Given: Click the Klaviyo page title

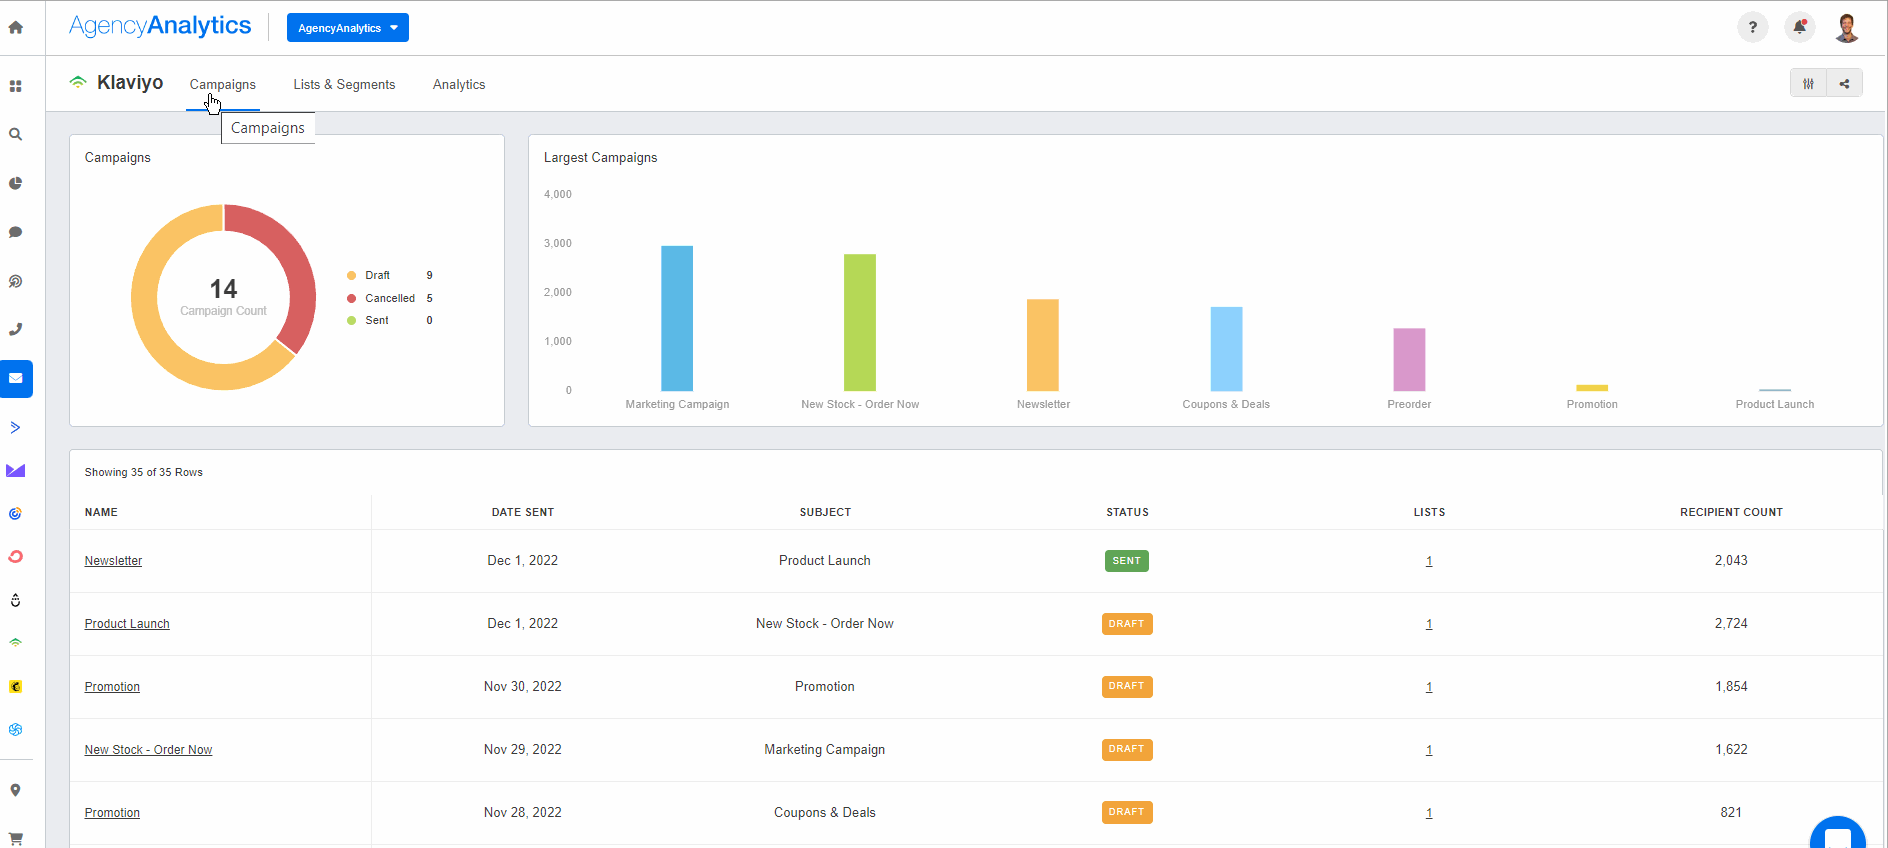Looking at the screenshot, I should click(130, 83).
